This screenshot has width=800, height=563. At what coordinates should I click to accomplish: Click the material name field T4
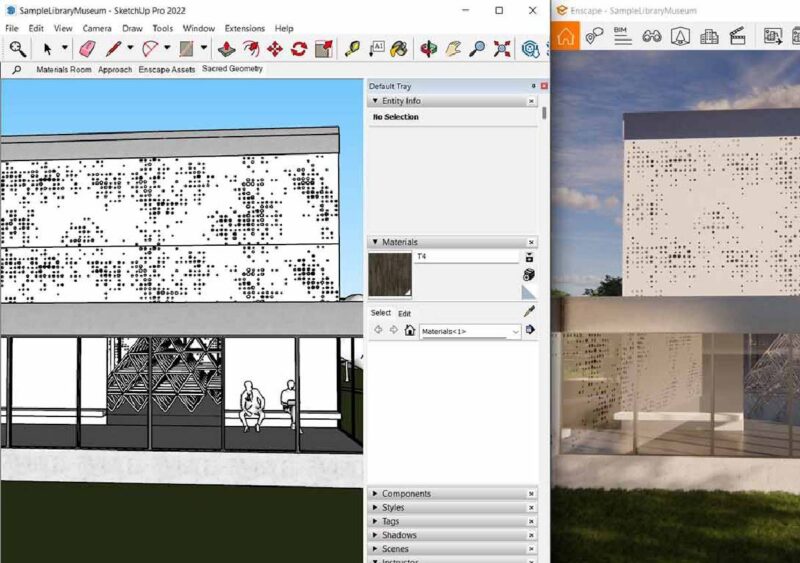coord(467,257)
